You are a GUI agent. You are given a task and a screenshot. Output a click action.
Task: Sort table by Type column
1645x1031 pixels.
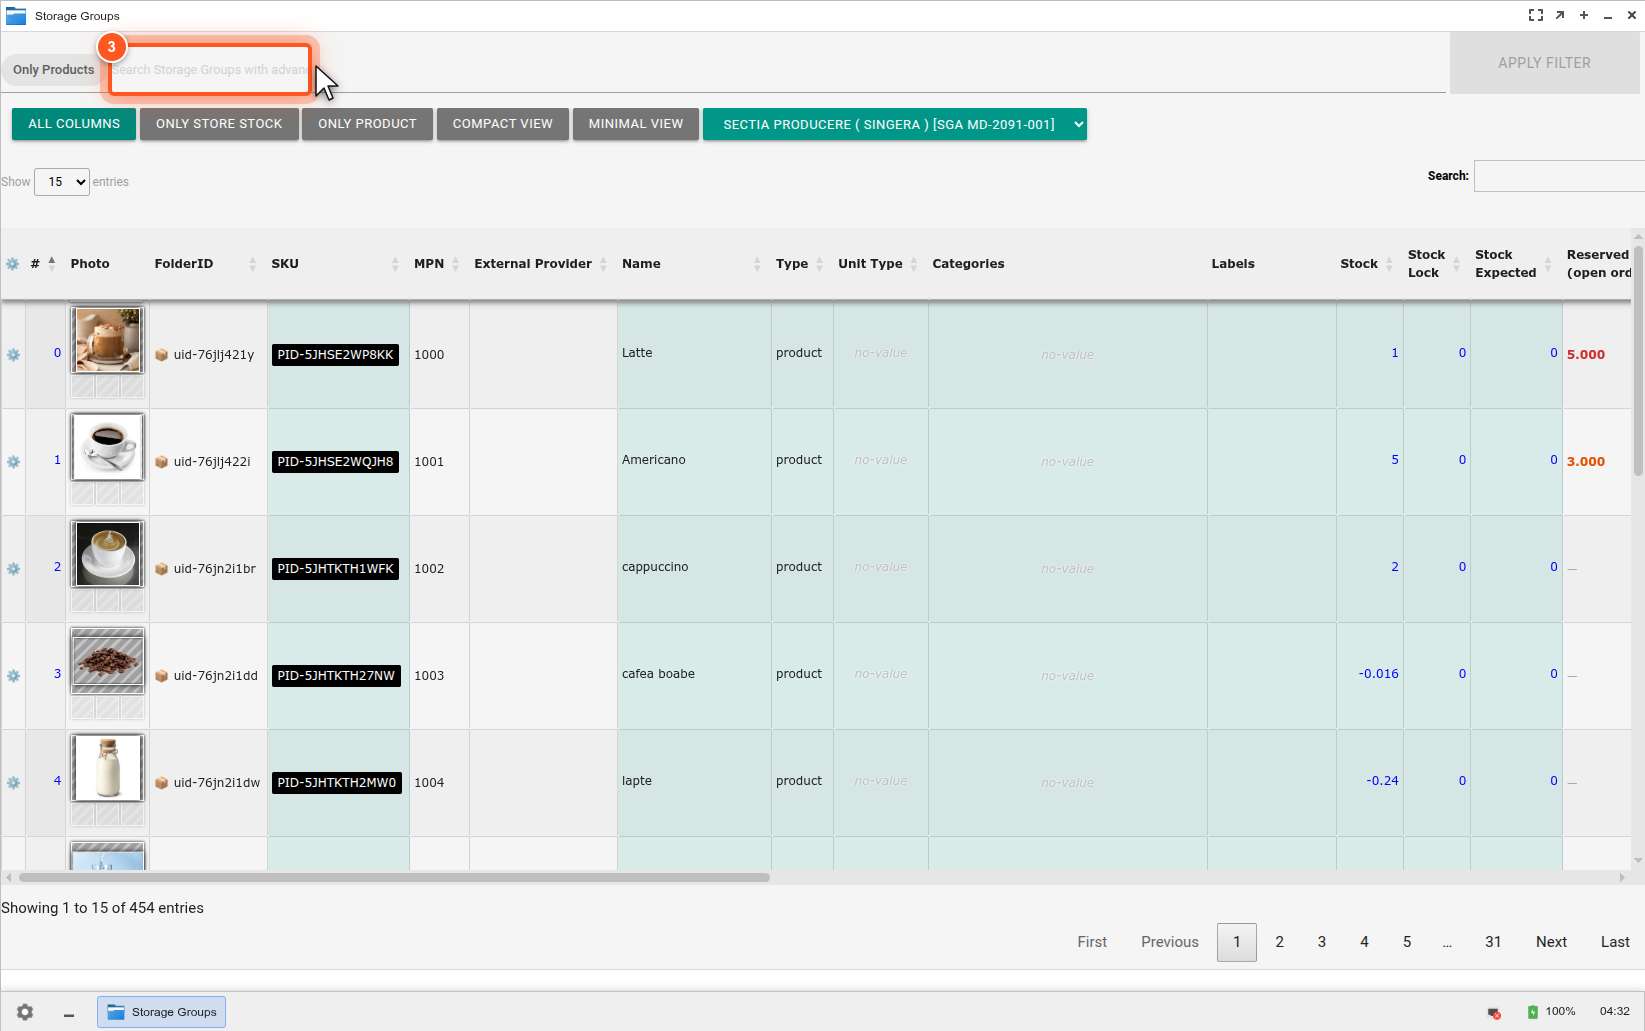pos(800,264)
